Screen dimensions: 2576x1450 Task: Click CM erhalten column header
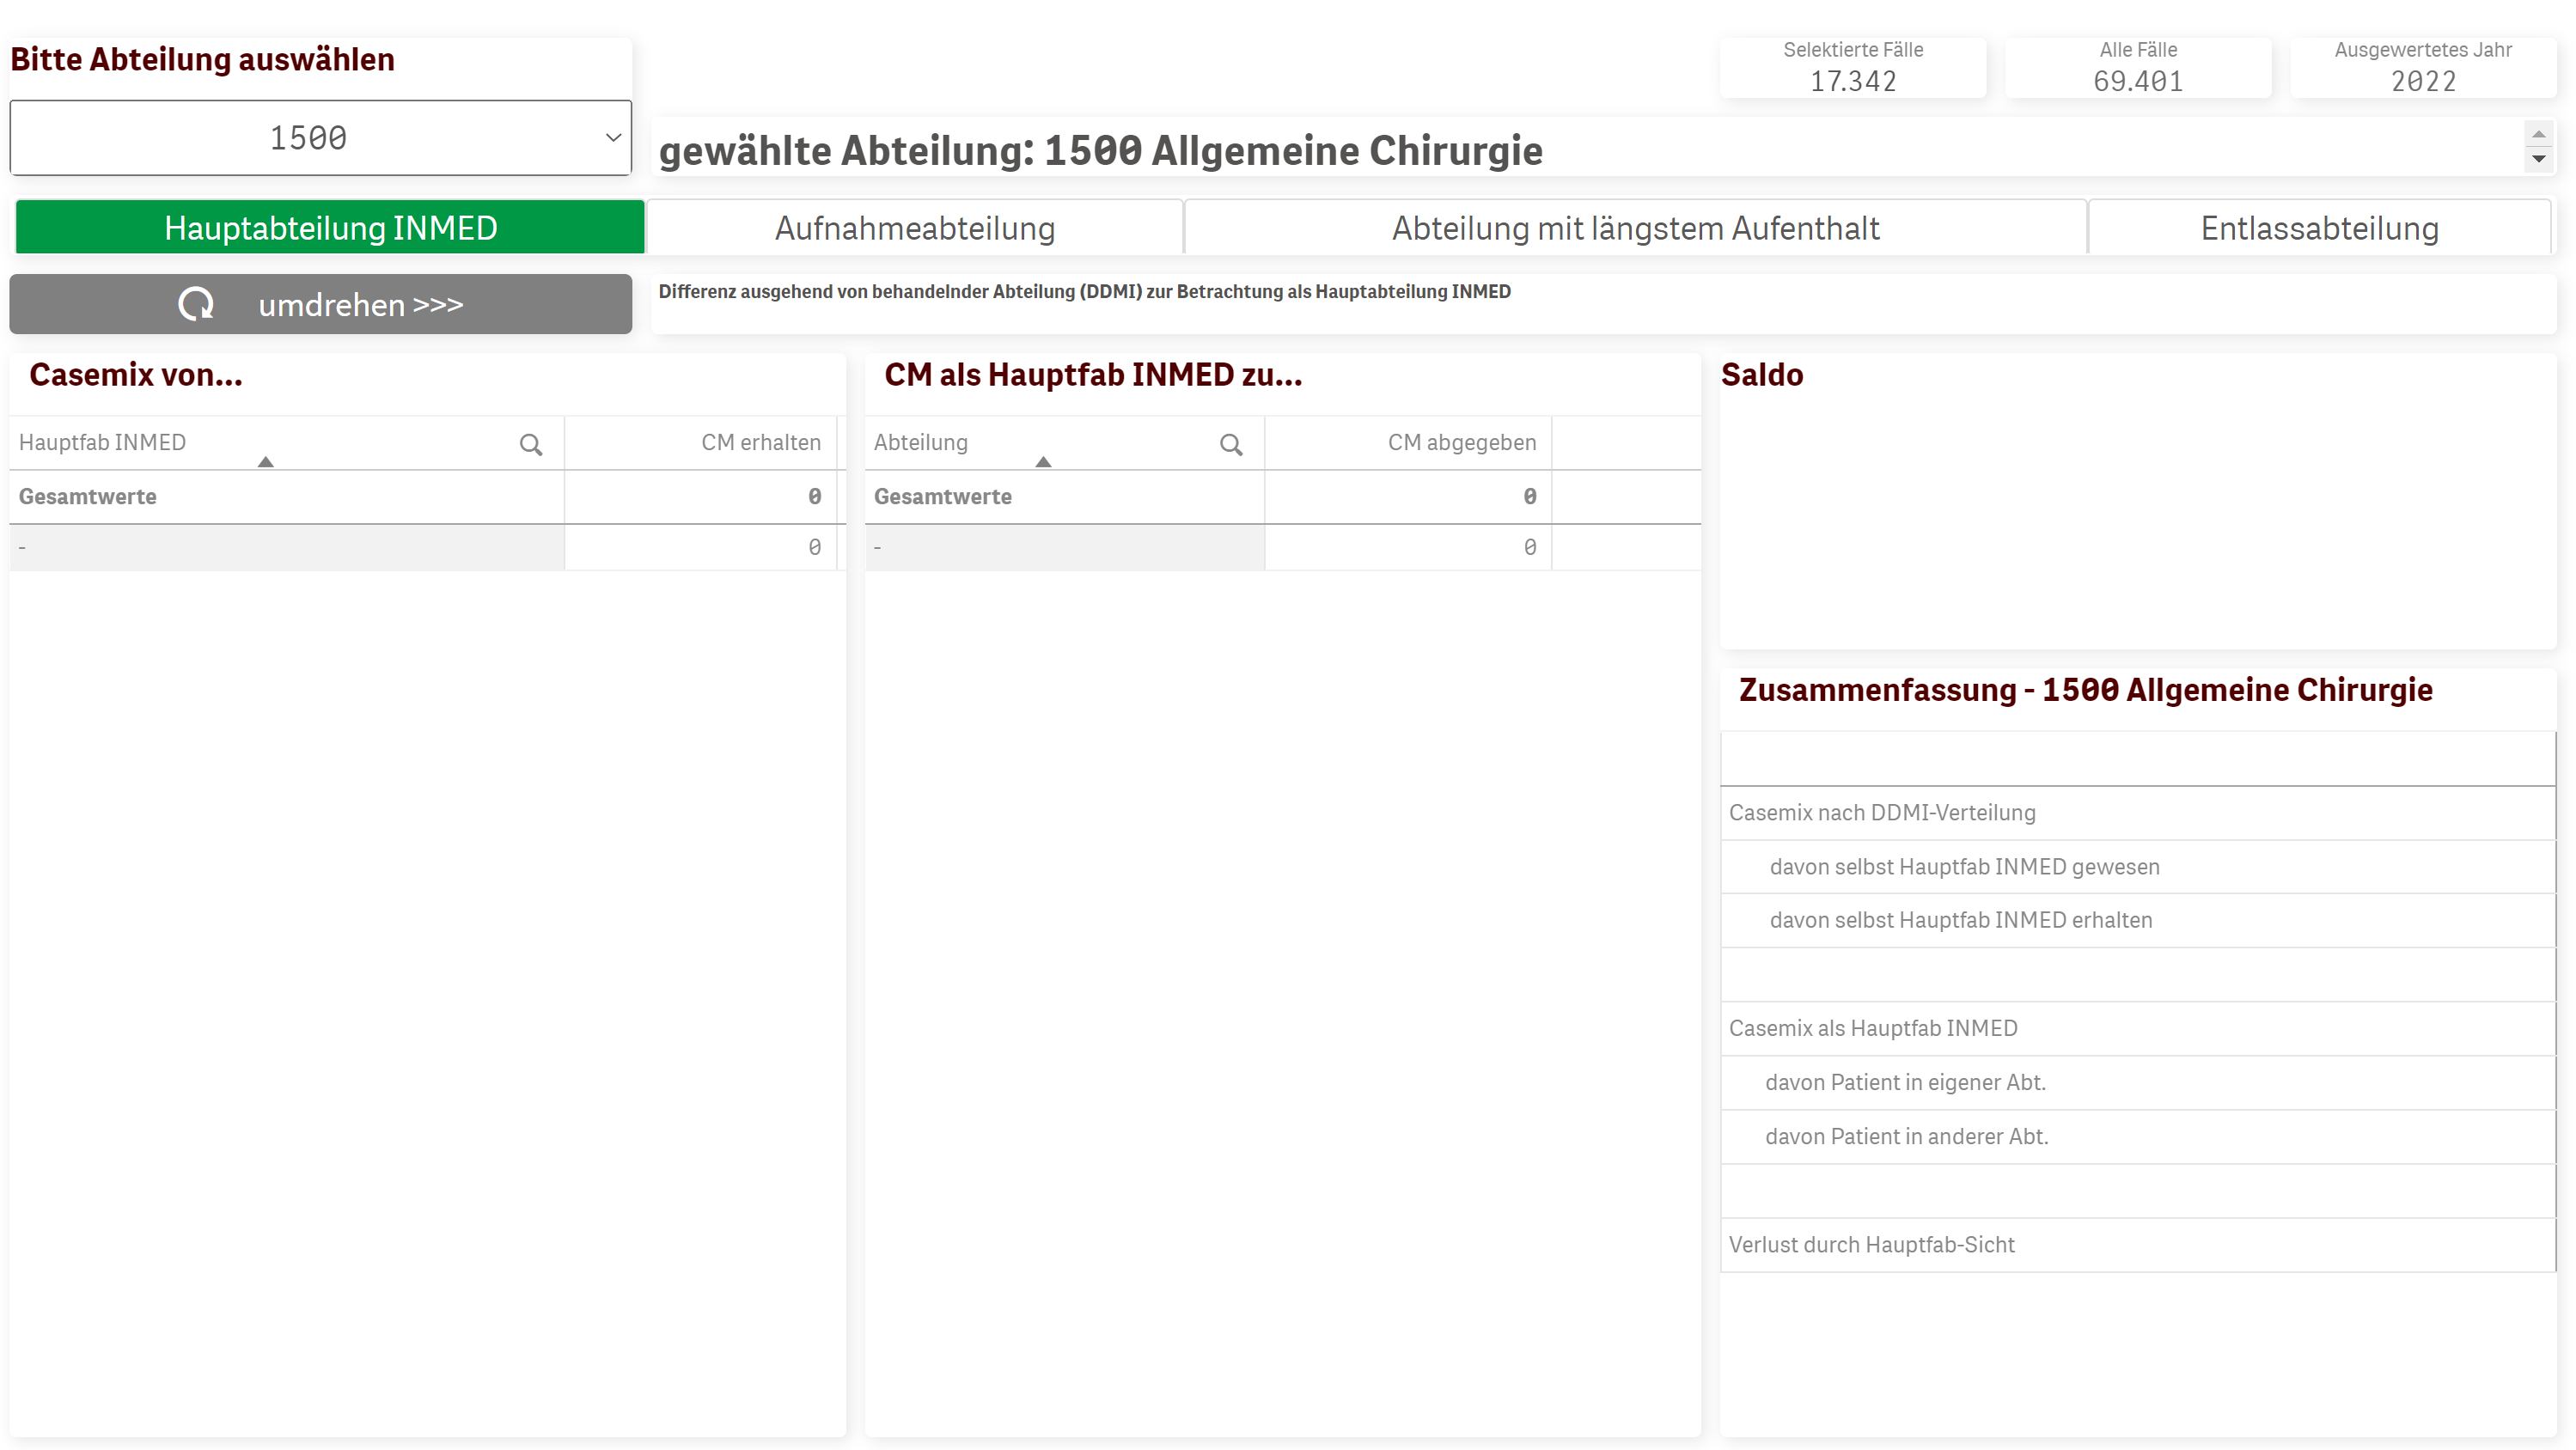pyautogui.click(x=760, y=443)
